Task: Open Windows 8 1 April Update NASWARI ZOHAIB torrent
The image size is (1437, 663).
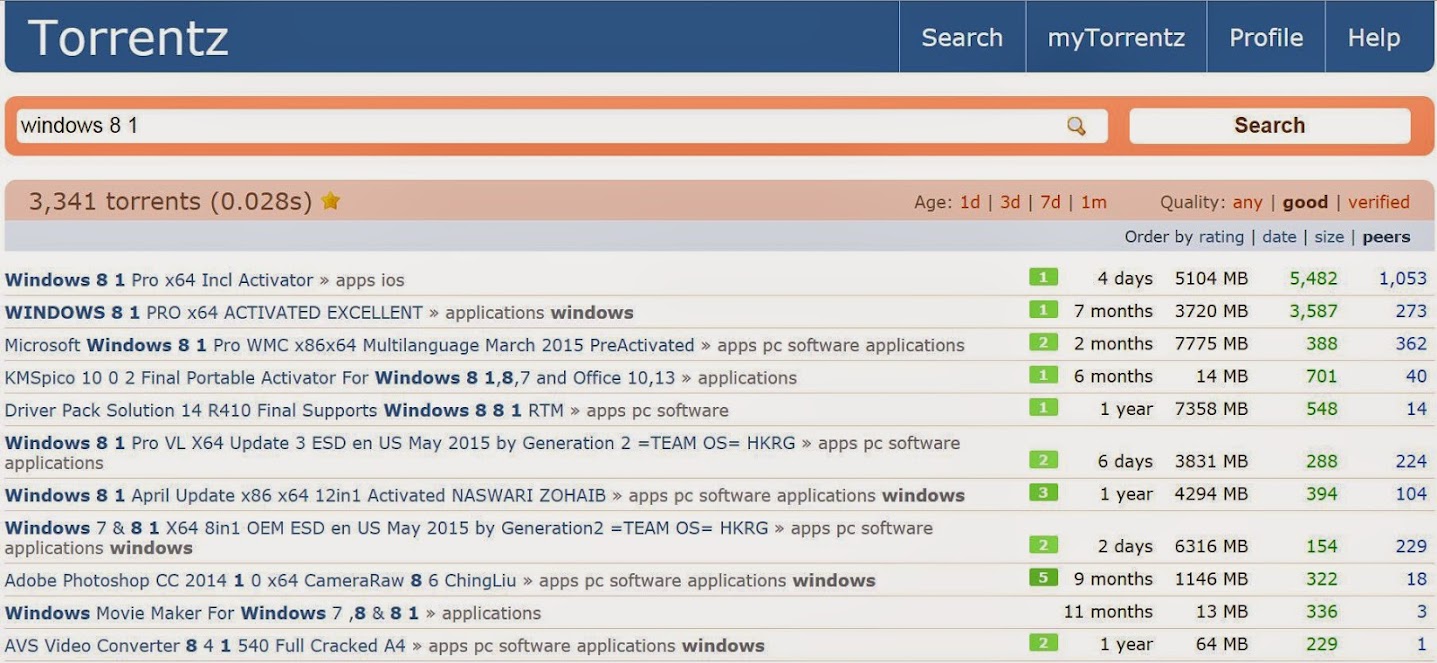Action: point(305,495)
